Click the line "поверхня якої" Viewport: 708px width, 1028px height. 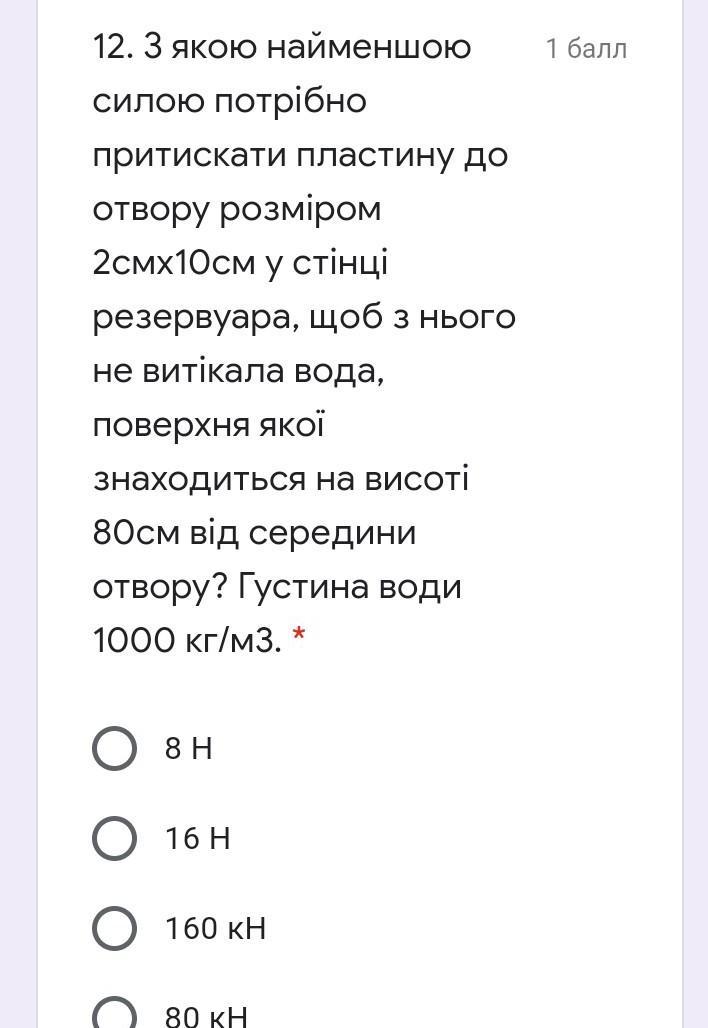[208, 425]
